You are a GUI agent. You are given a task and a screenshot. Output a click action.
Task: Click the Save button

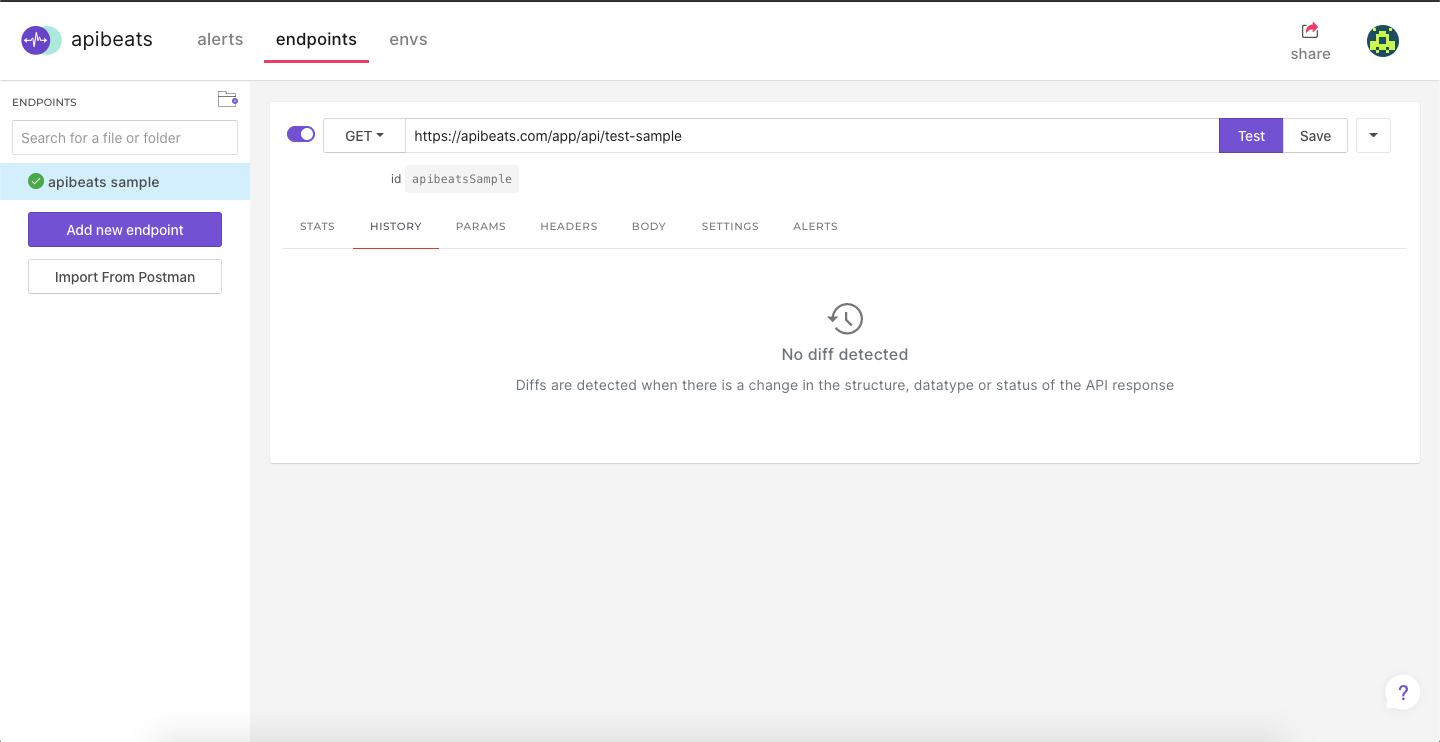click(1315, 136)
